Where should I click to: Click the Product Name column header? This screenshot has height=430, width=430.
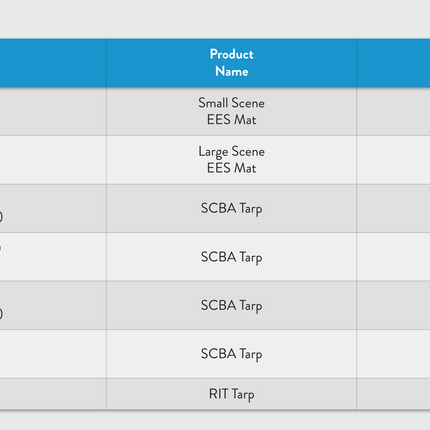tap(231, 63)
